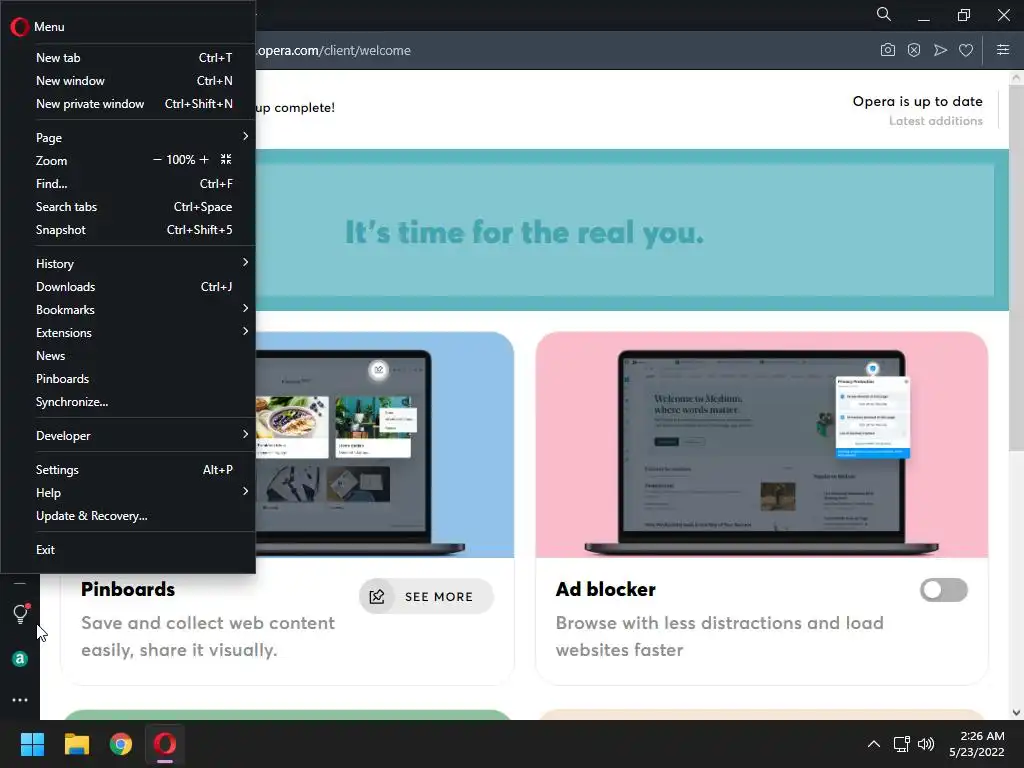Click zoom out minus in menu

(157, 160)
